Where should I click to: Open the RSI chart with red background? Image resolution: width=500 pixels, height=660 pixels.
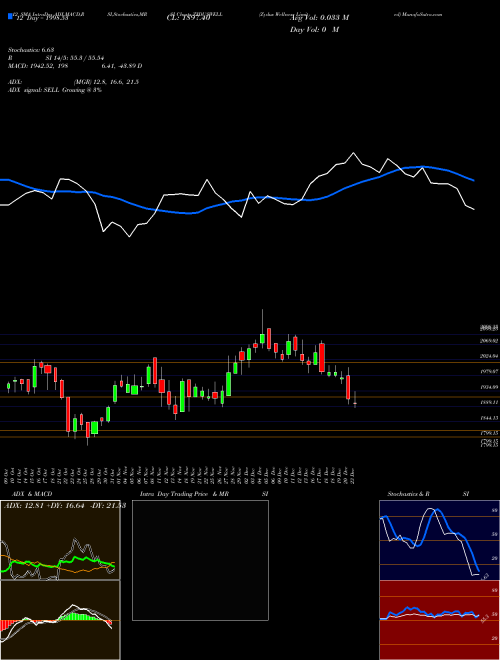(x=439, y=620)
